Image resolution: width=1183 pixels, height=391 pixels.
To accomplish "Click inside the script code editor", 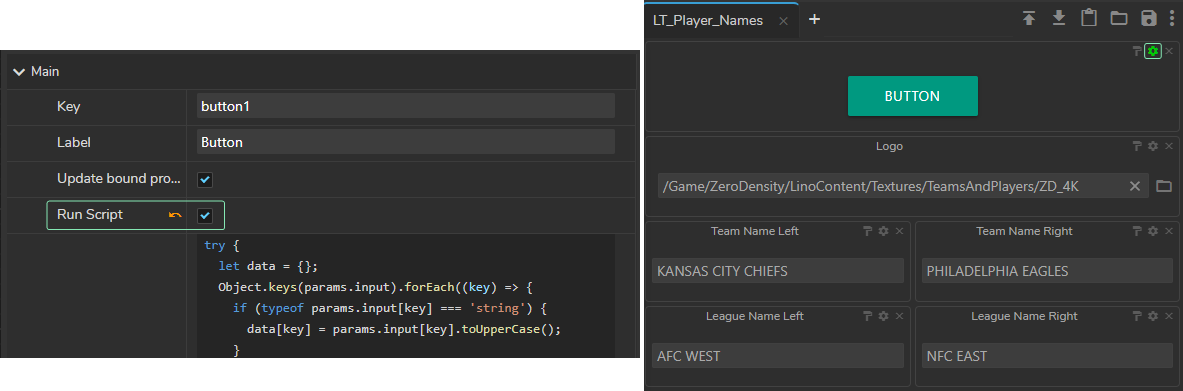I will [x=406, y=296].
